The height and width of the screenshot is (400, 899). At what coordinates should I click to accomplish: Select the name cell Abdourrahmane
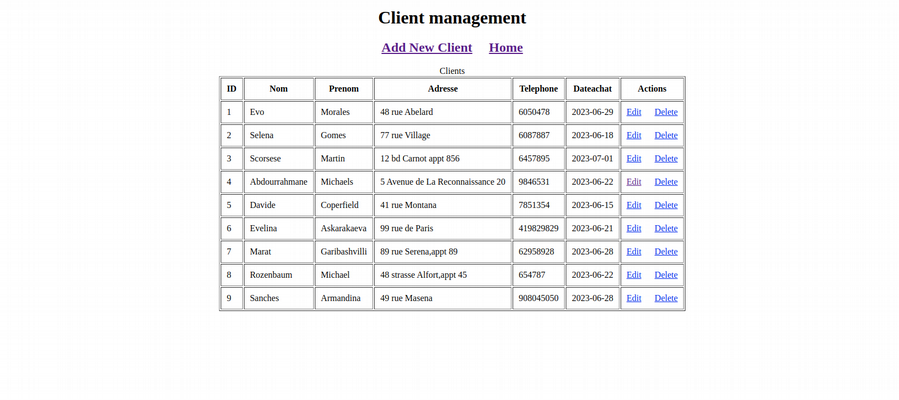point(279,182)
